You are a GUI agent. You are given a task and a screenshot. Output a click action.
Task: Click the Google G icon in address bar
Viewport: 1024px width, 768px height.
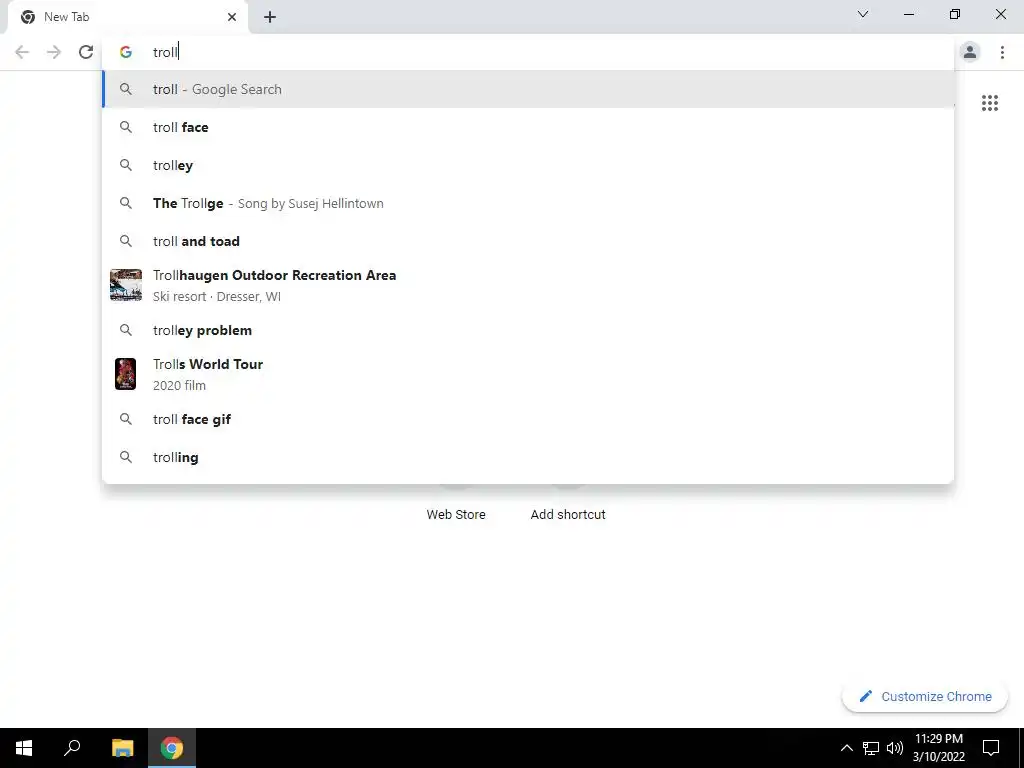tap(126, 52)
